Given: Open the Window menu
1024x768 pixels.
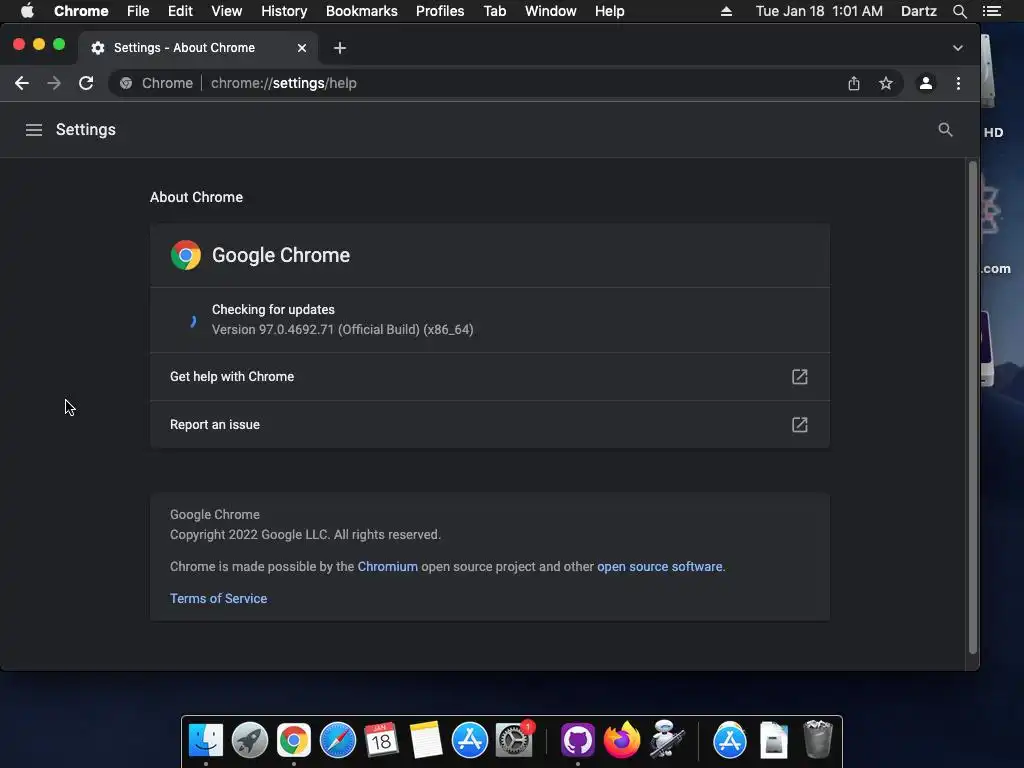Looking at the screenshot, I should pos(551,11).
